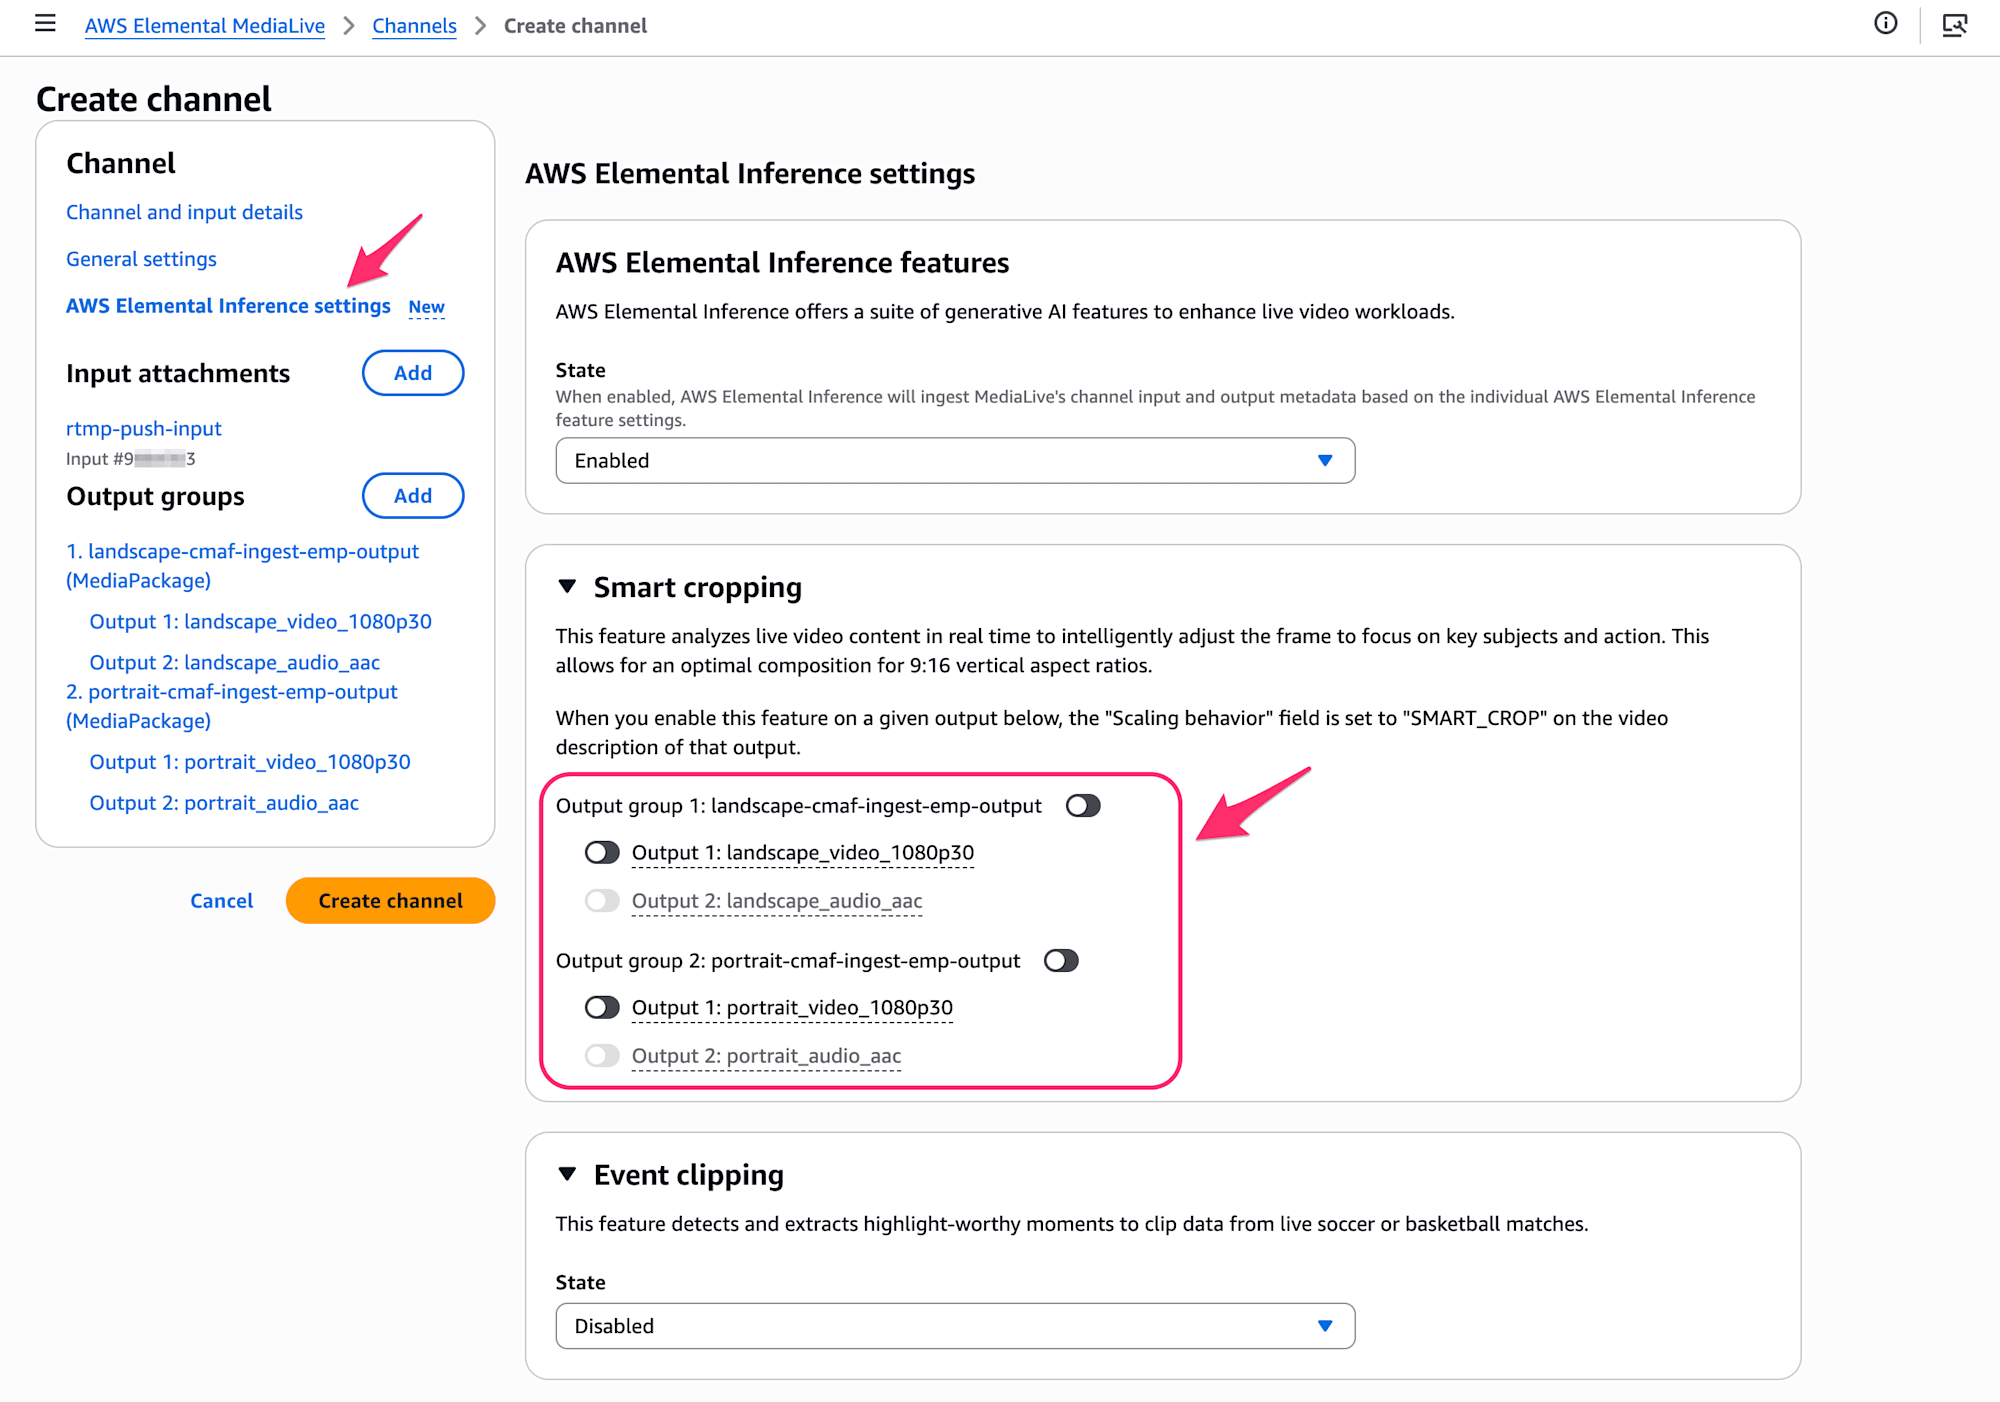Open General settings section

click(141, 259)
